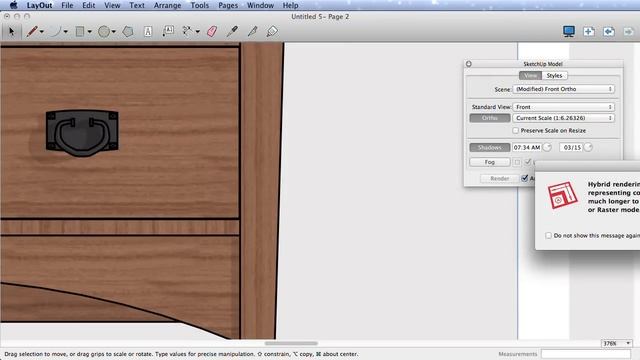
Task: Open the Apple menu
Action: (13, 5)
